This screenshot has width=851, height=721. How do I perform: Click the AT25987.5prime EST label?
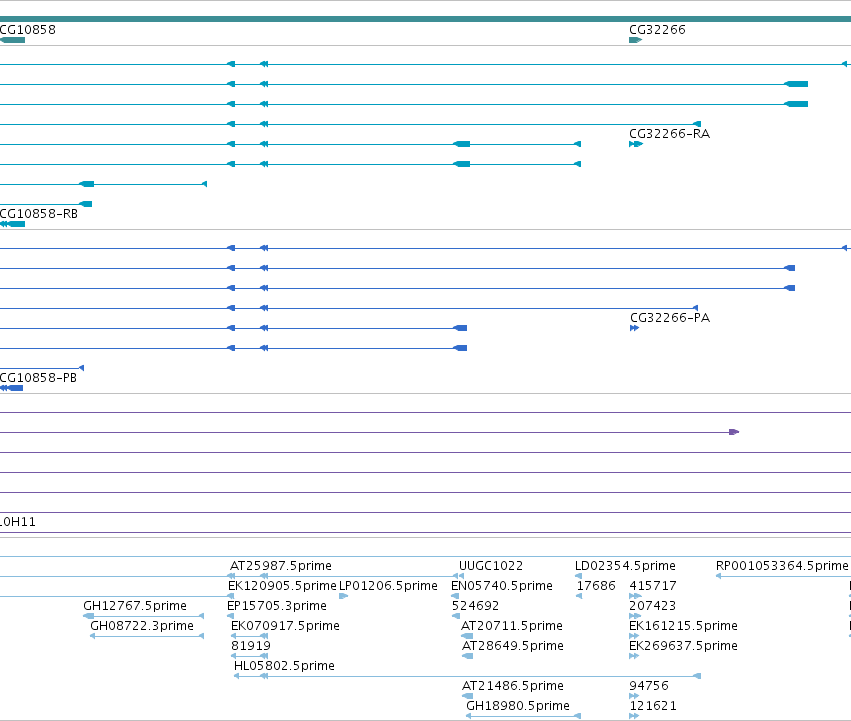point(281,566)
